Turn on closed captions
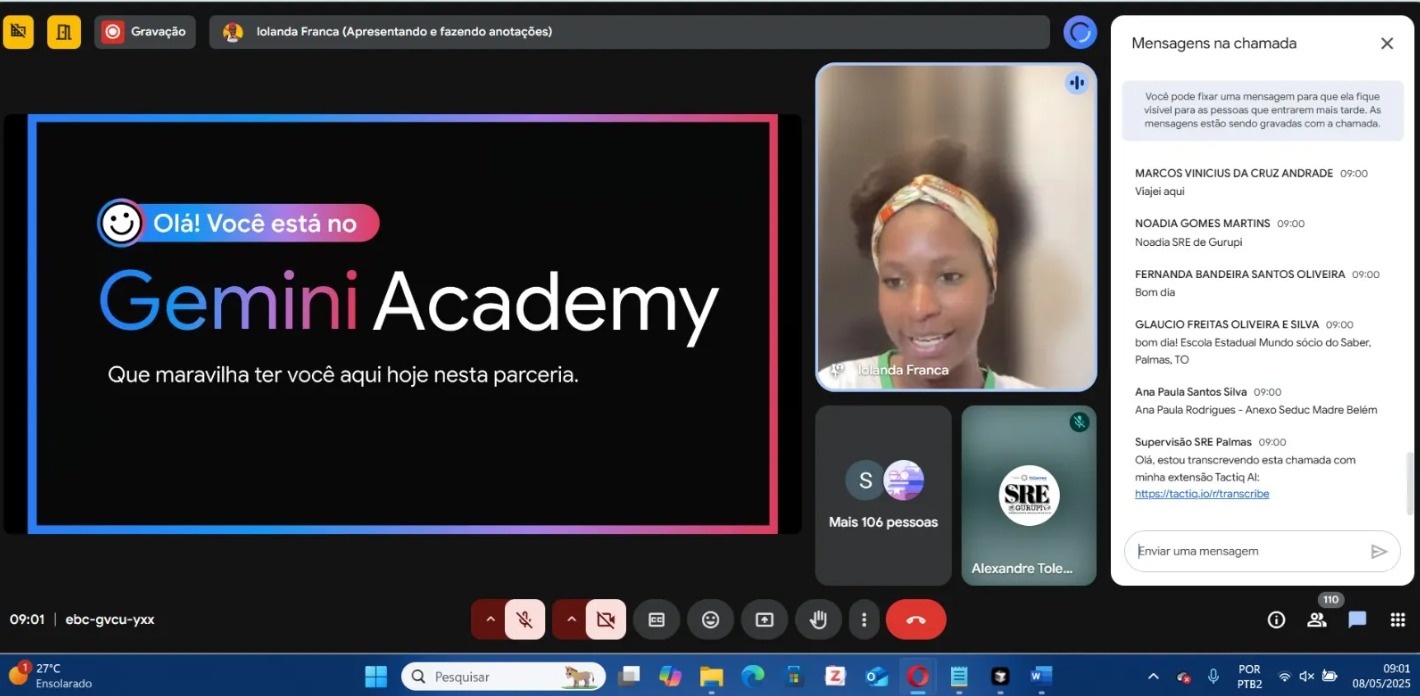Screen dimensions: 1420x696 pyautogui.click(x=657, y=620)
